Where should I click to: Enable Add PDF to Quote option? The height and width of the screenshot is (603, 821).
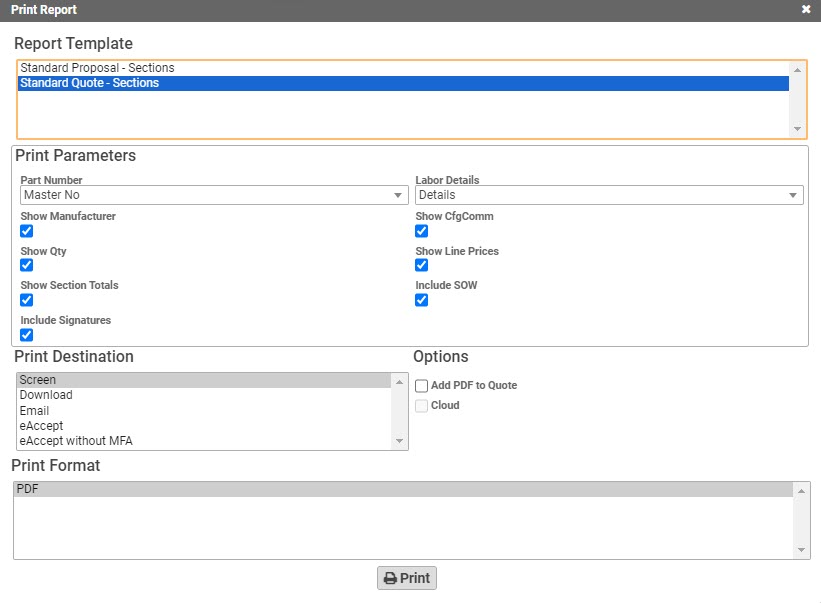click(x=422, y=386)
